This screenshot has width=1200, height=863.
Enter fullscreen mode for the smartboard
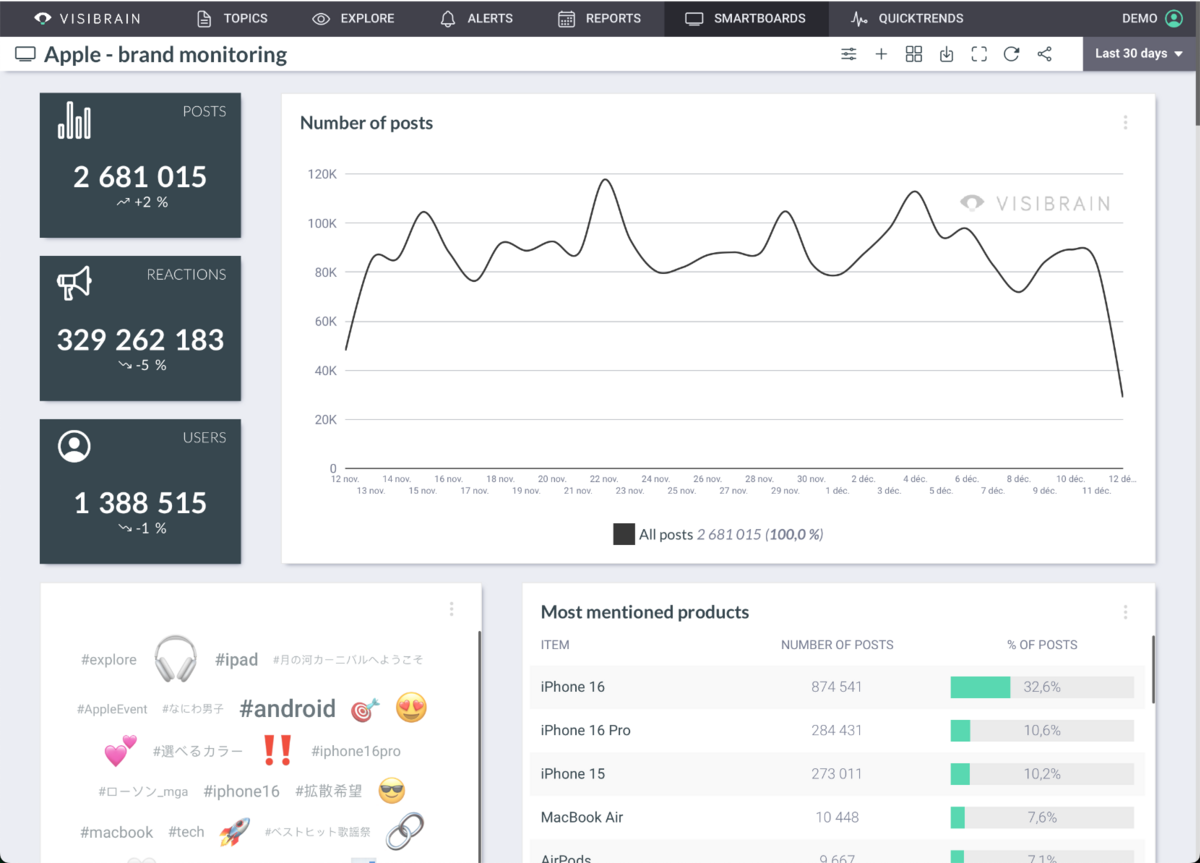[x=979, y=54]
